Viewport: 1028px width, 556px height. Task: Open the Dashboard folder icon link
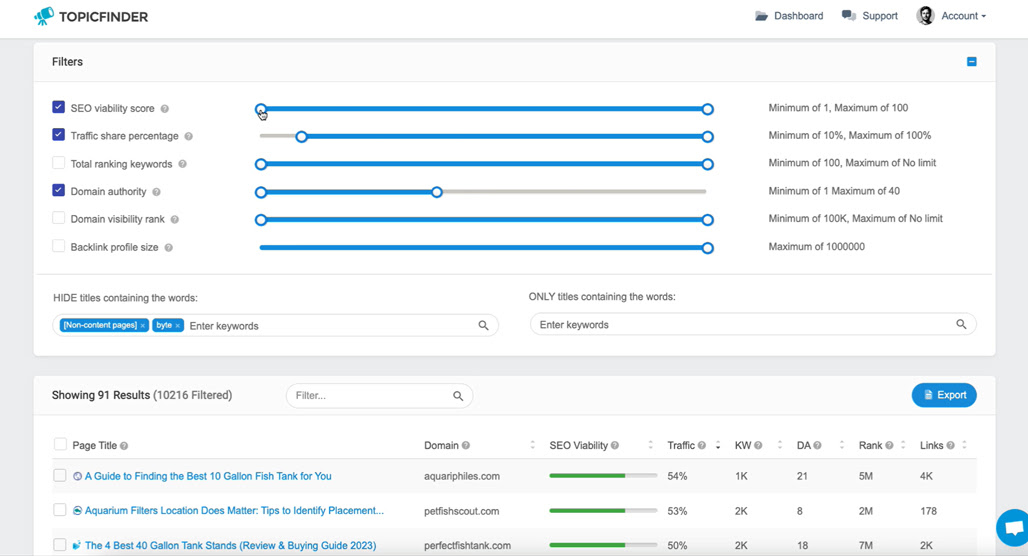pyautogui.click(x=761, y=16)
